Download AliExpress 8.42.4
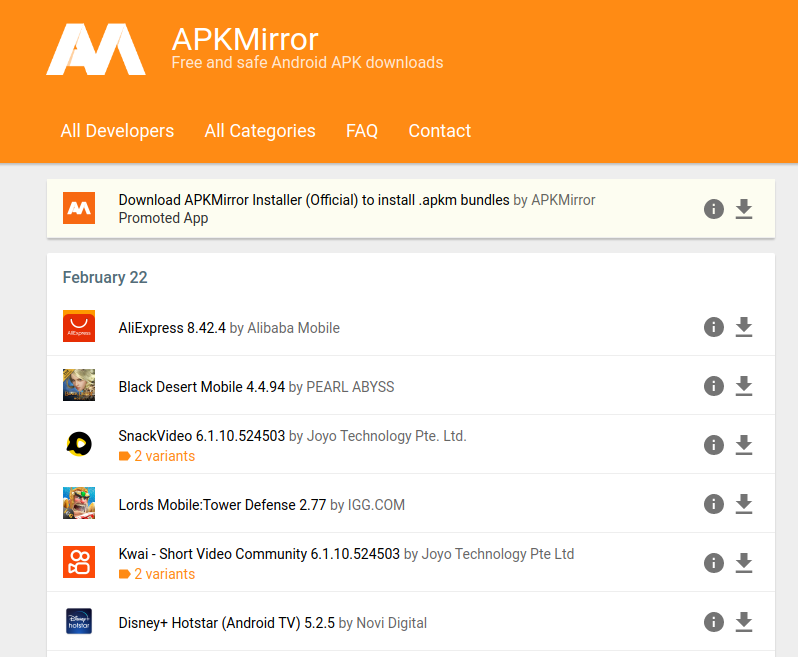 744,327
